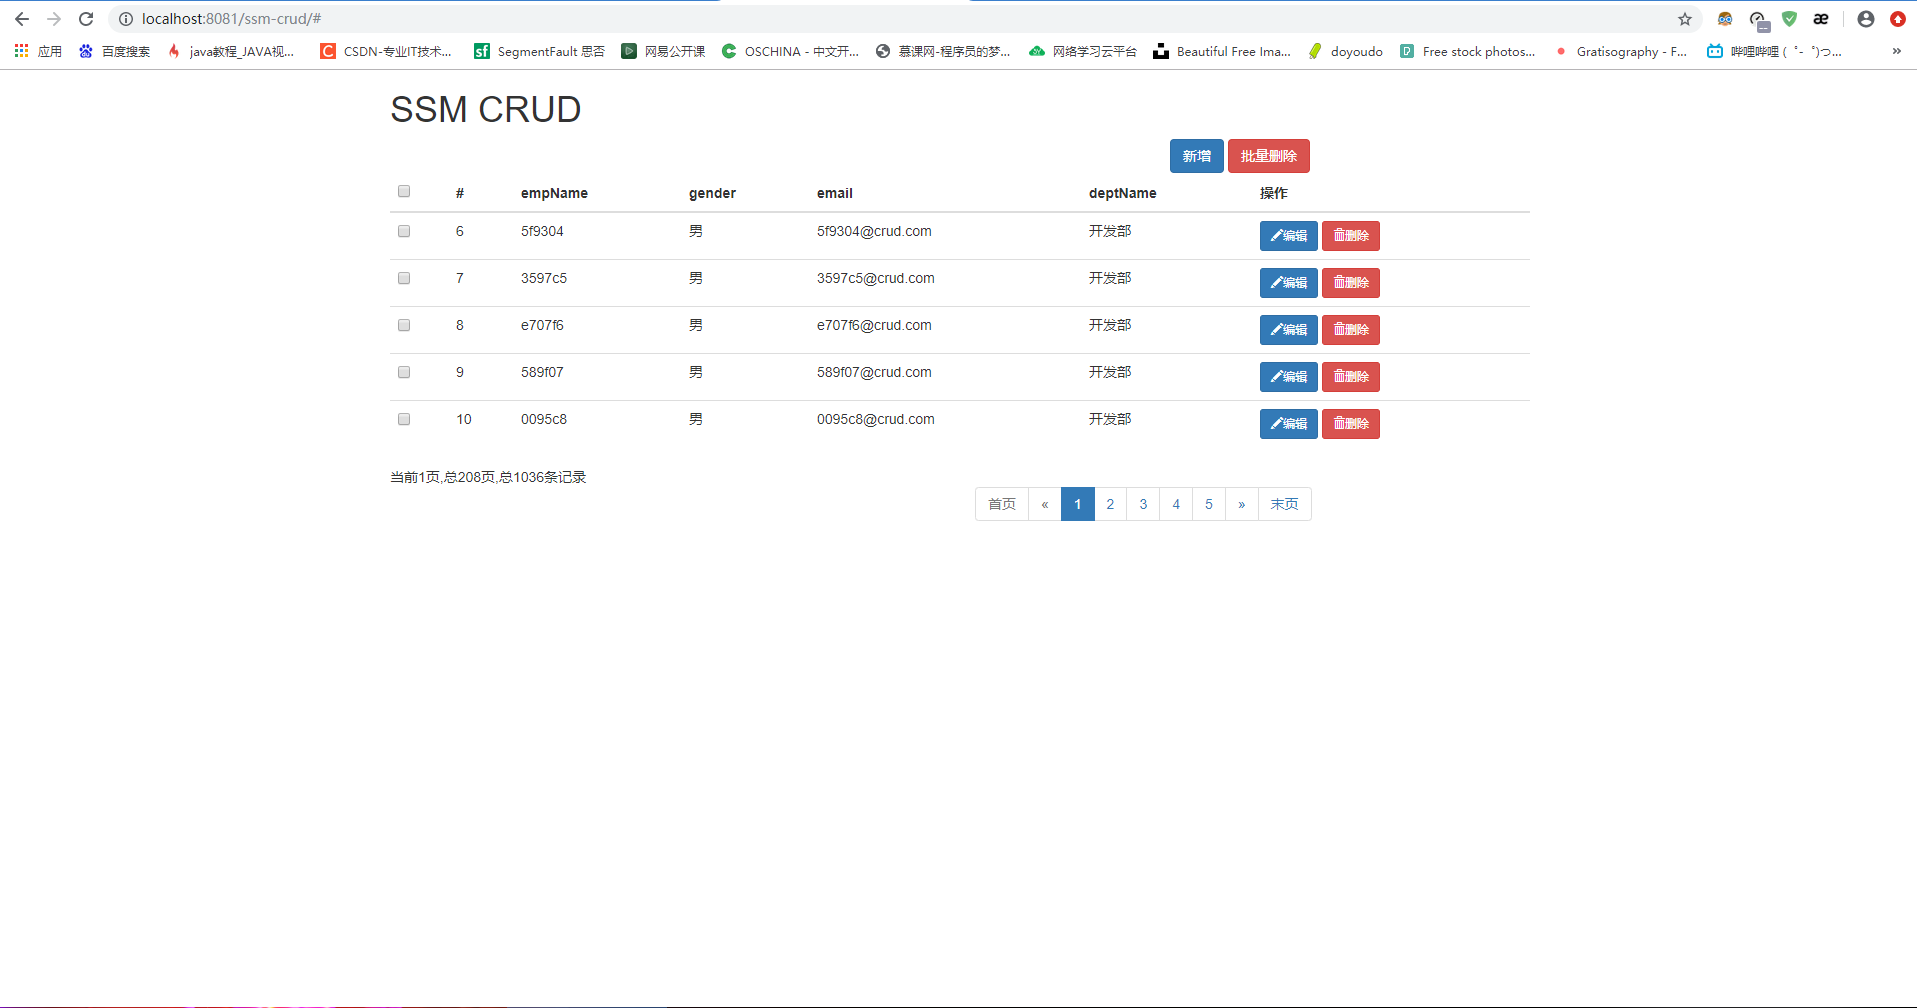This screenshot has height=1008, width=1917.
Task: Check the checkbox for employee e707f6
Action: 404,325
